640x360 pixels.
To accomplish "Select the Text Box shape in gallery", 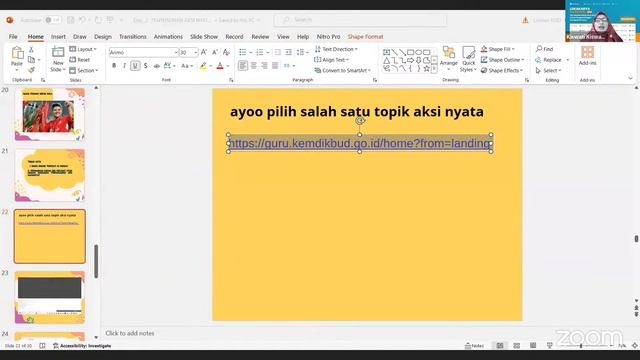I will (386, 52).
